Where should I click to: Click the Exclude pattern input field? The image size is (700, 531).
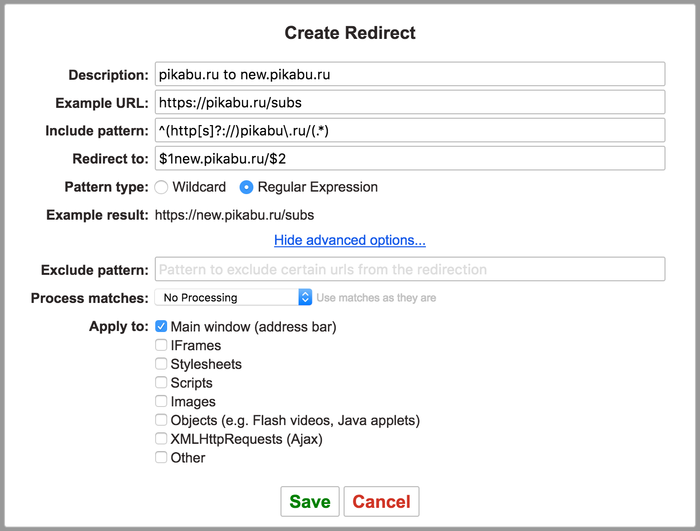tap(410, 269)
